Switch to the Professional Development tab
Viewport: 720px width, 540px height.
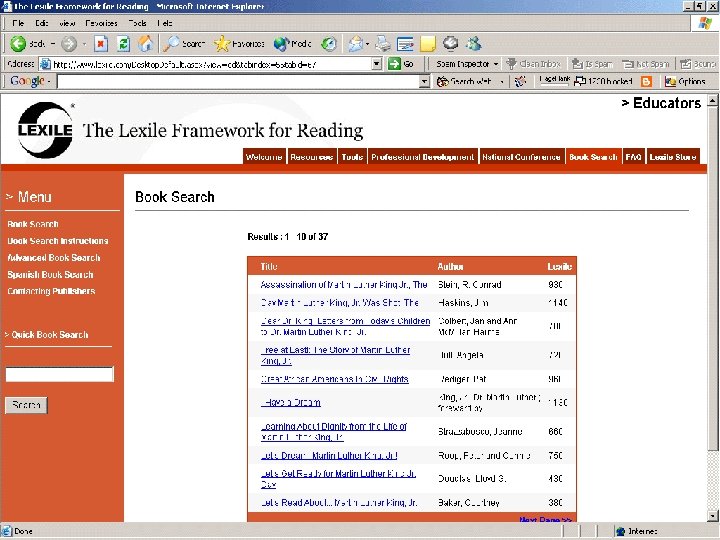422,157
